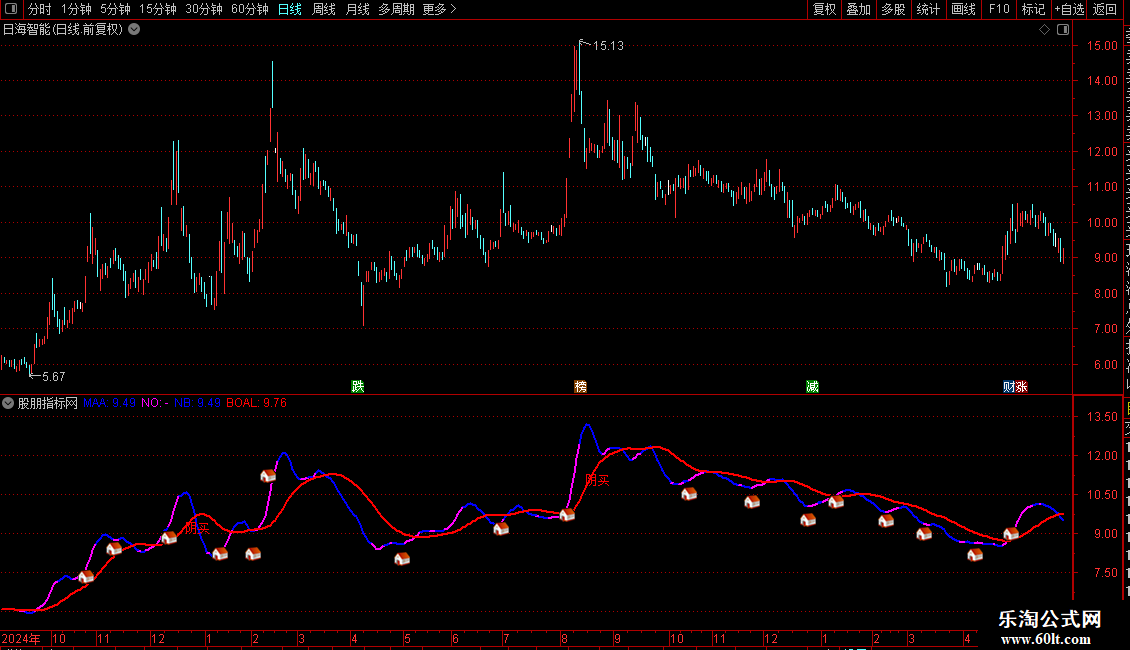
Task: Click the 叠加 overlay button
Action: pos(858,9)
